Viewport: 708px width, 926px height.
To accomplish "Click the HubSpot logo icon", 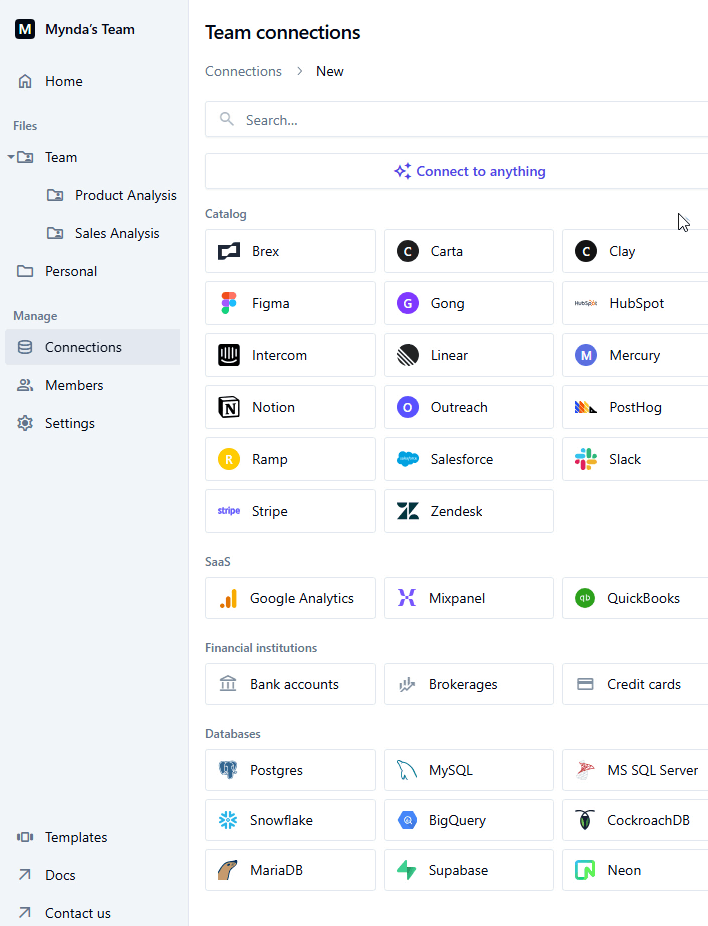I will [586, 304].
